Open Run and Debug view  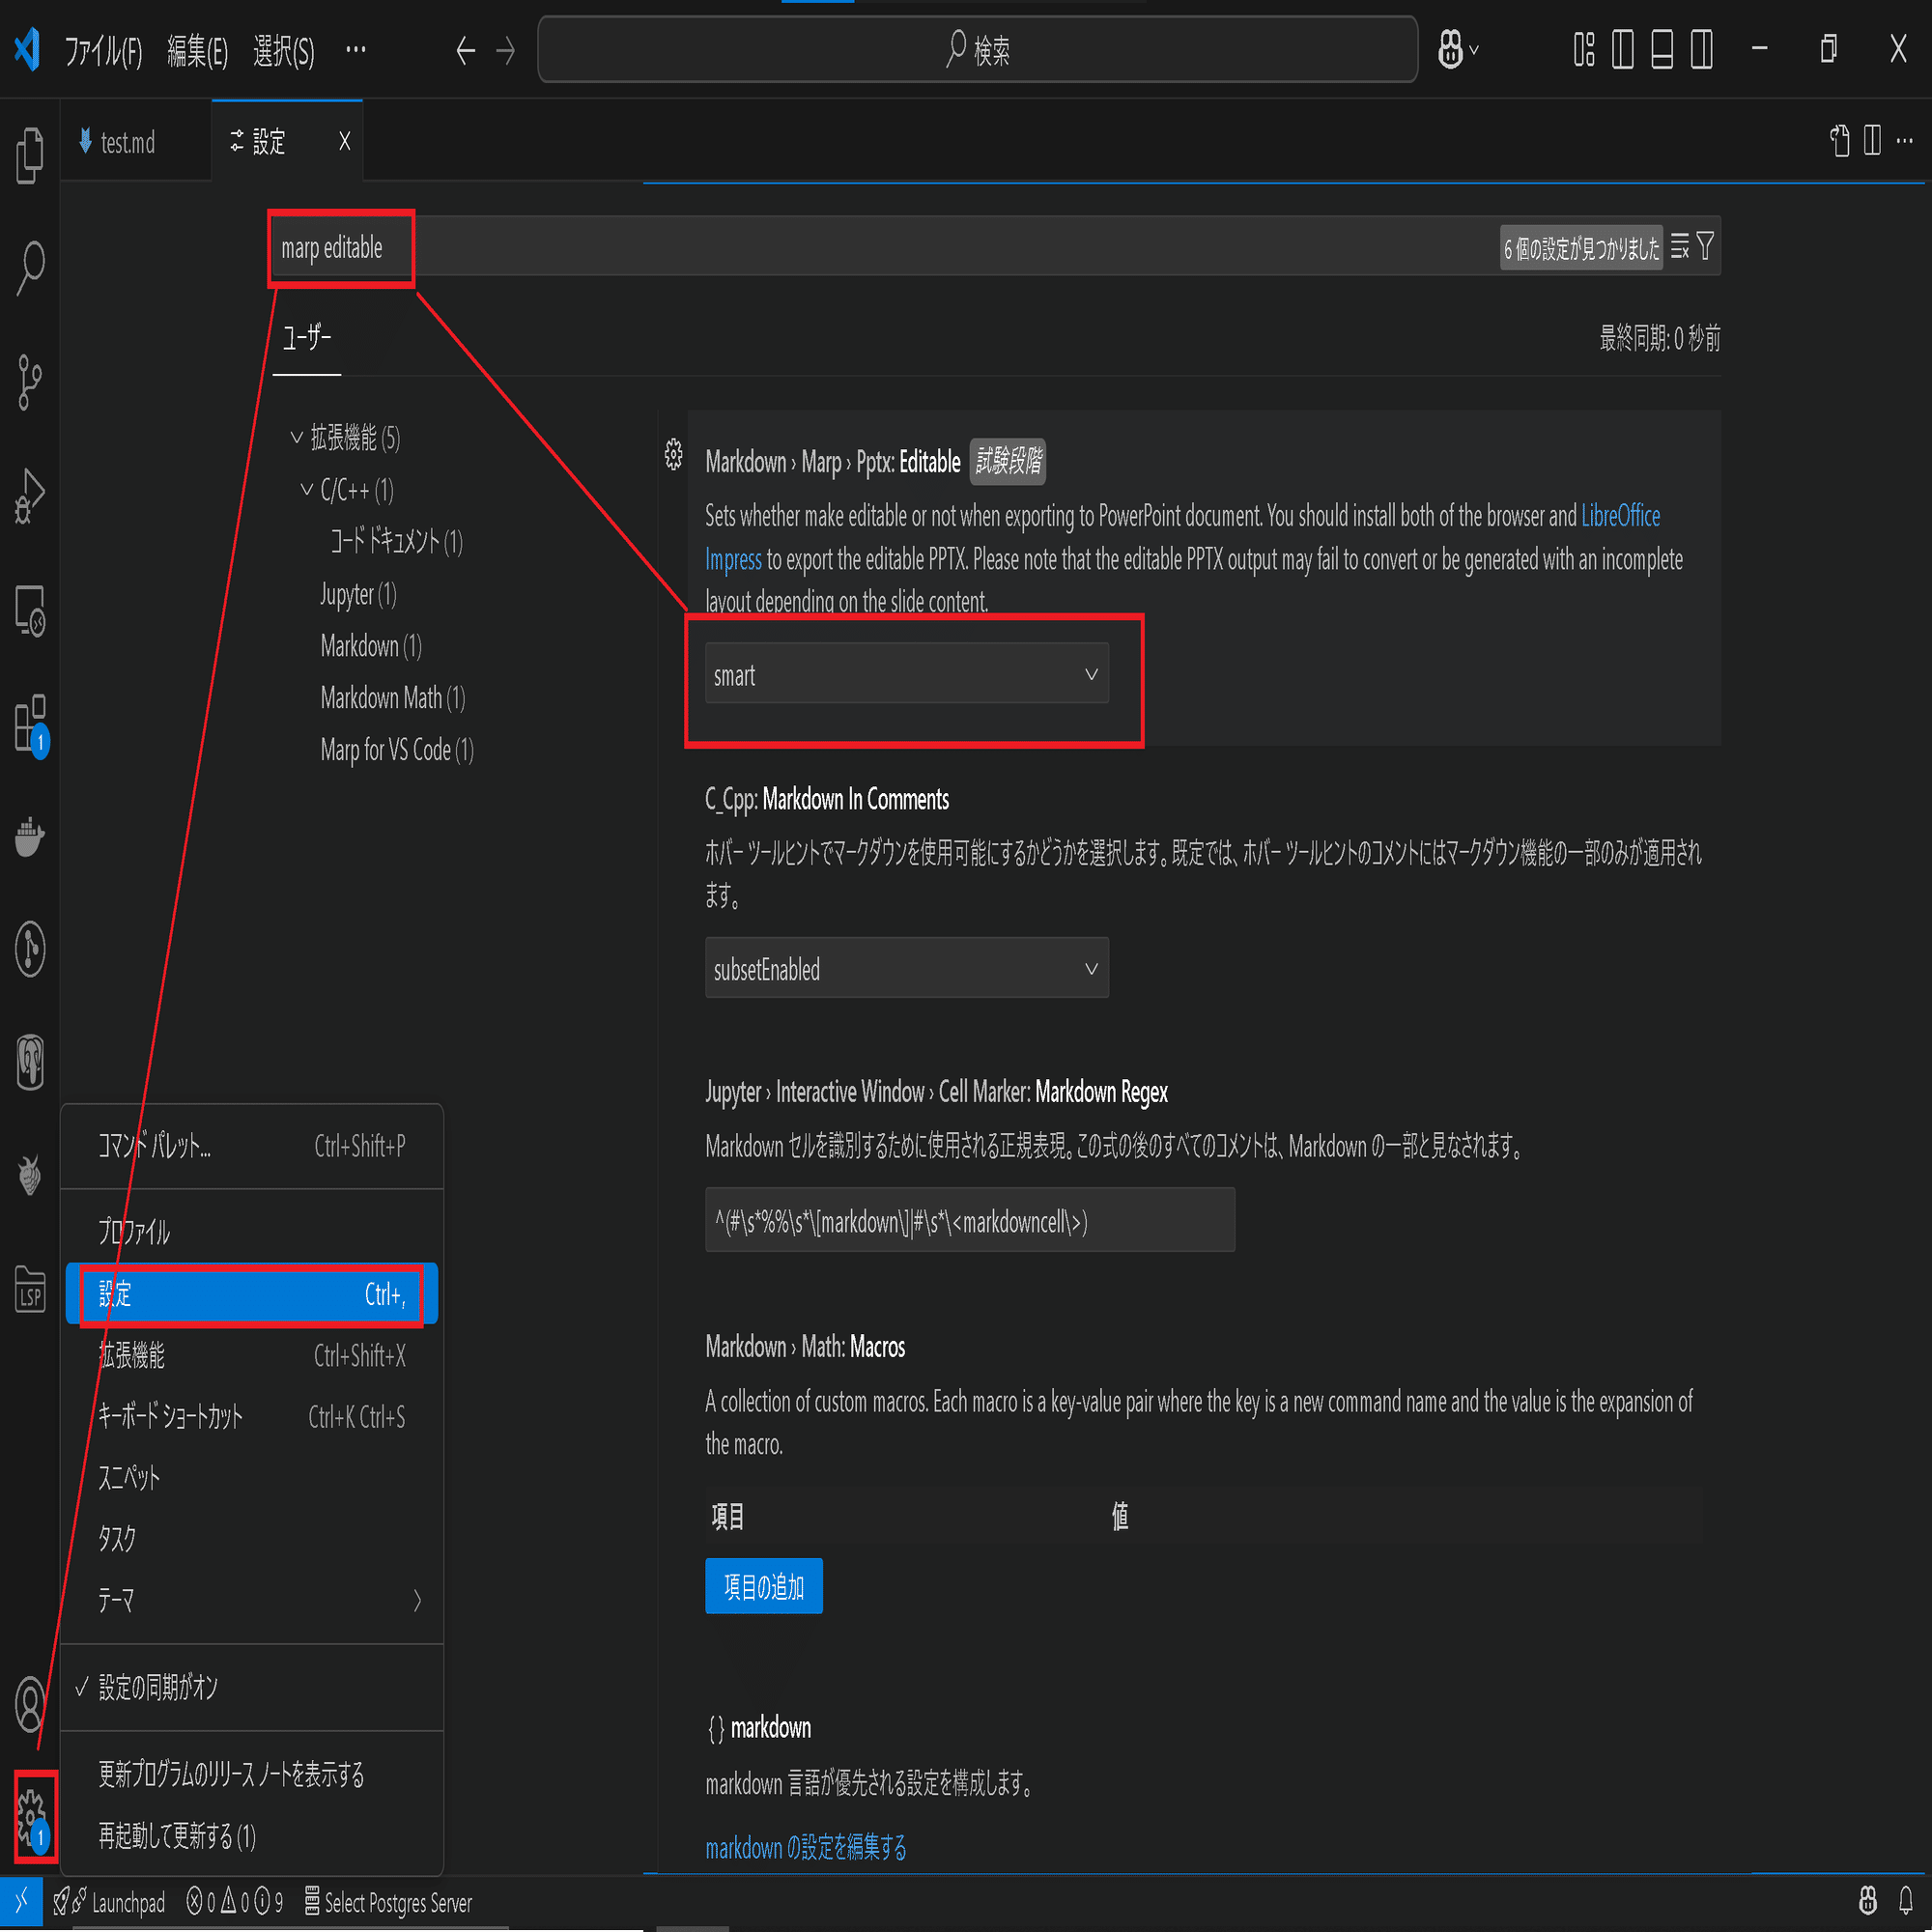tap(30, 495)
